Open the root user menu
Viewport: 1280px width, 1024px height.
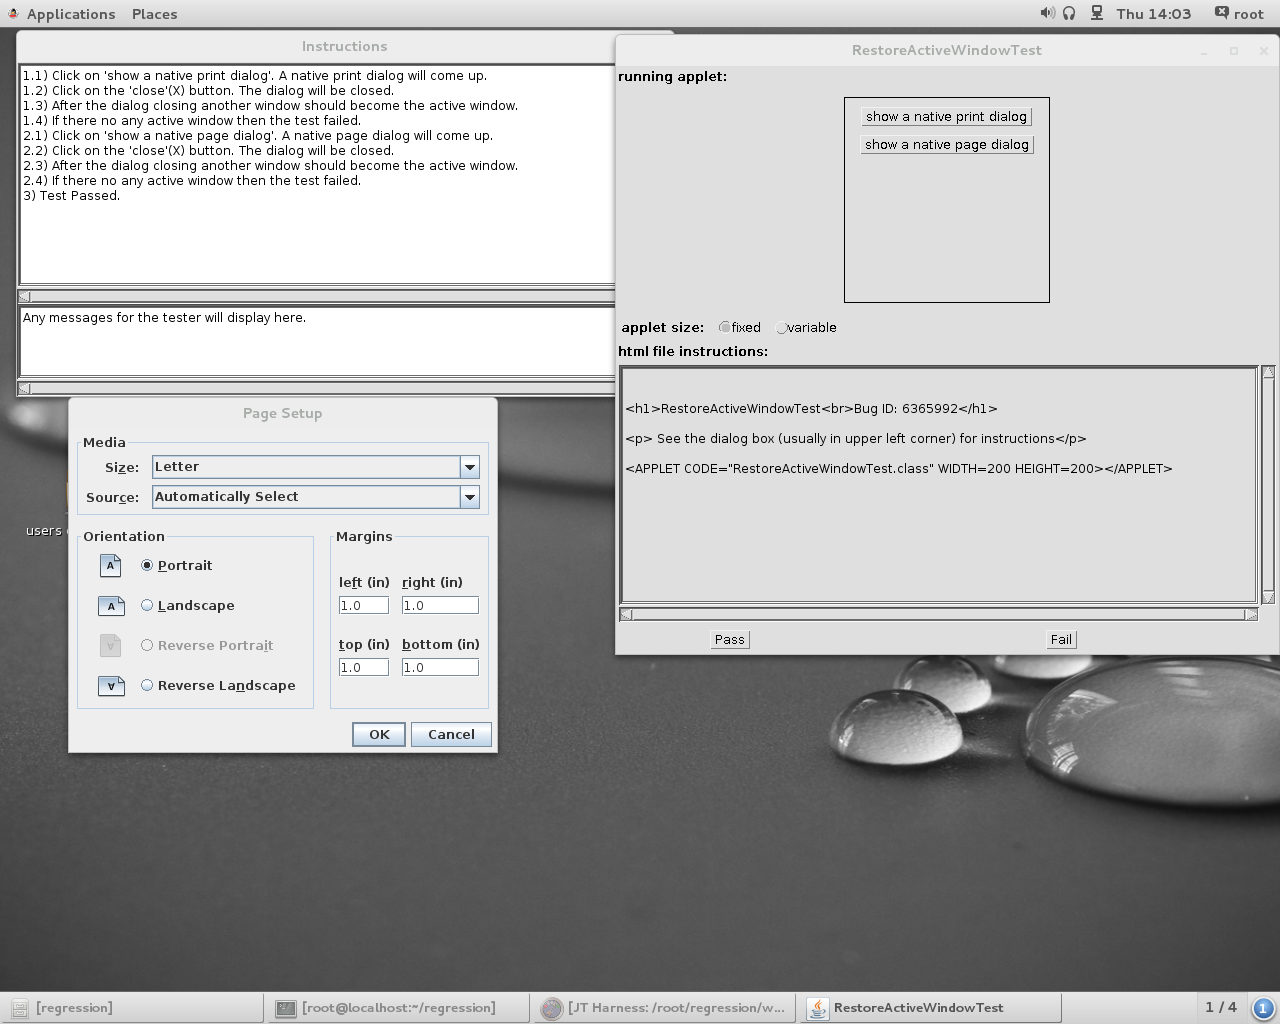point(1239,13)
